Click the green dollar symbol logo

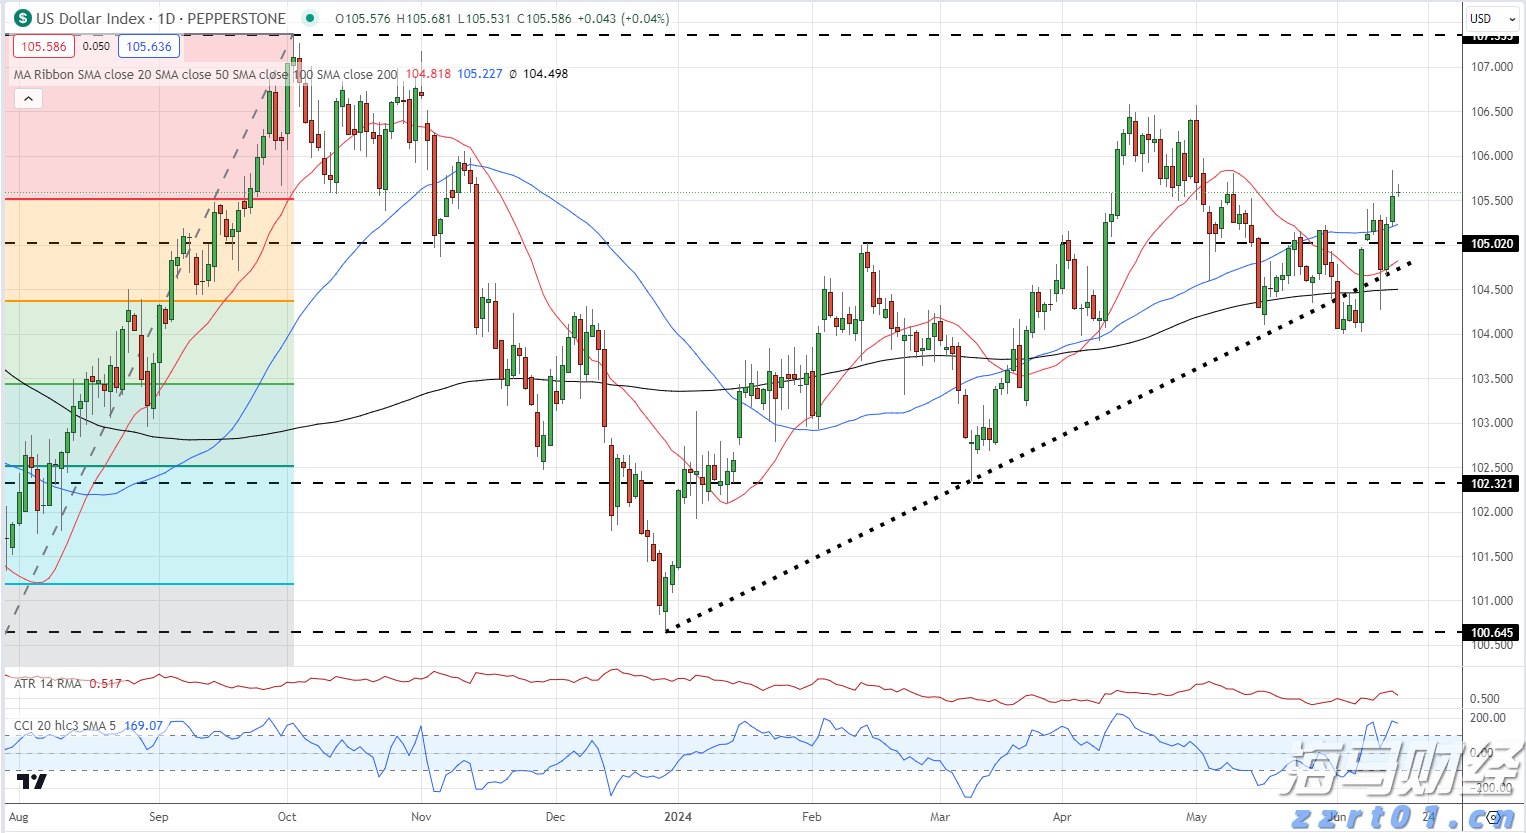pos(22,18)
